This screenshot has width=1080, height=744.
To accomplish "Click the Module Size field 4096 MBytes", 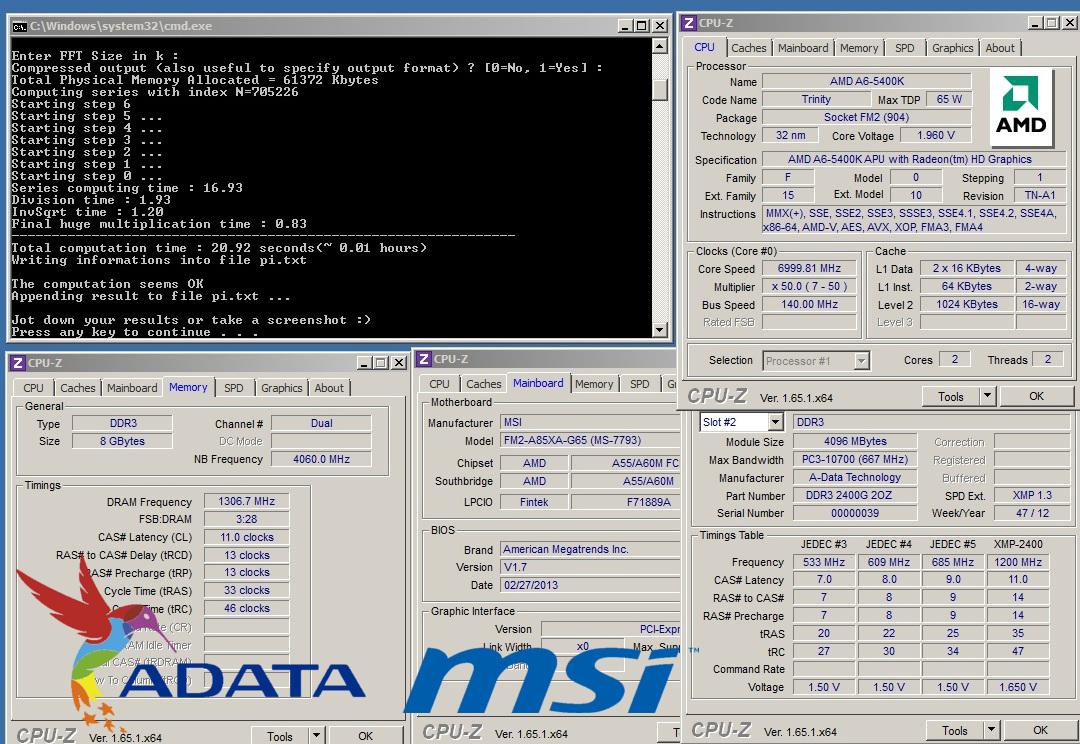I will click(x=855, y=442).
